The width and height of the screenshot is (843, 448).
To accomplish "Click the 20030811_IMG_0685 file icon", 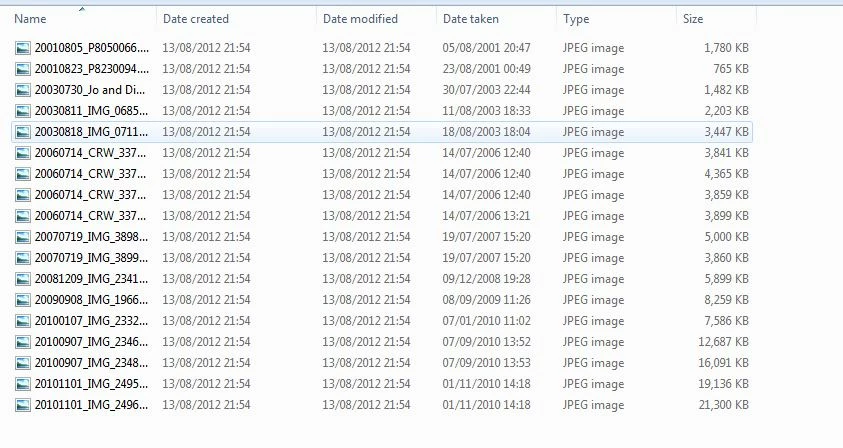I will click(x=23, y=111).
